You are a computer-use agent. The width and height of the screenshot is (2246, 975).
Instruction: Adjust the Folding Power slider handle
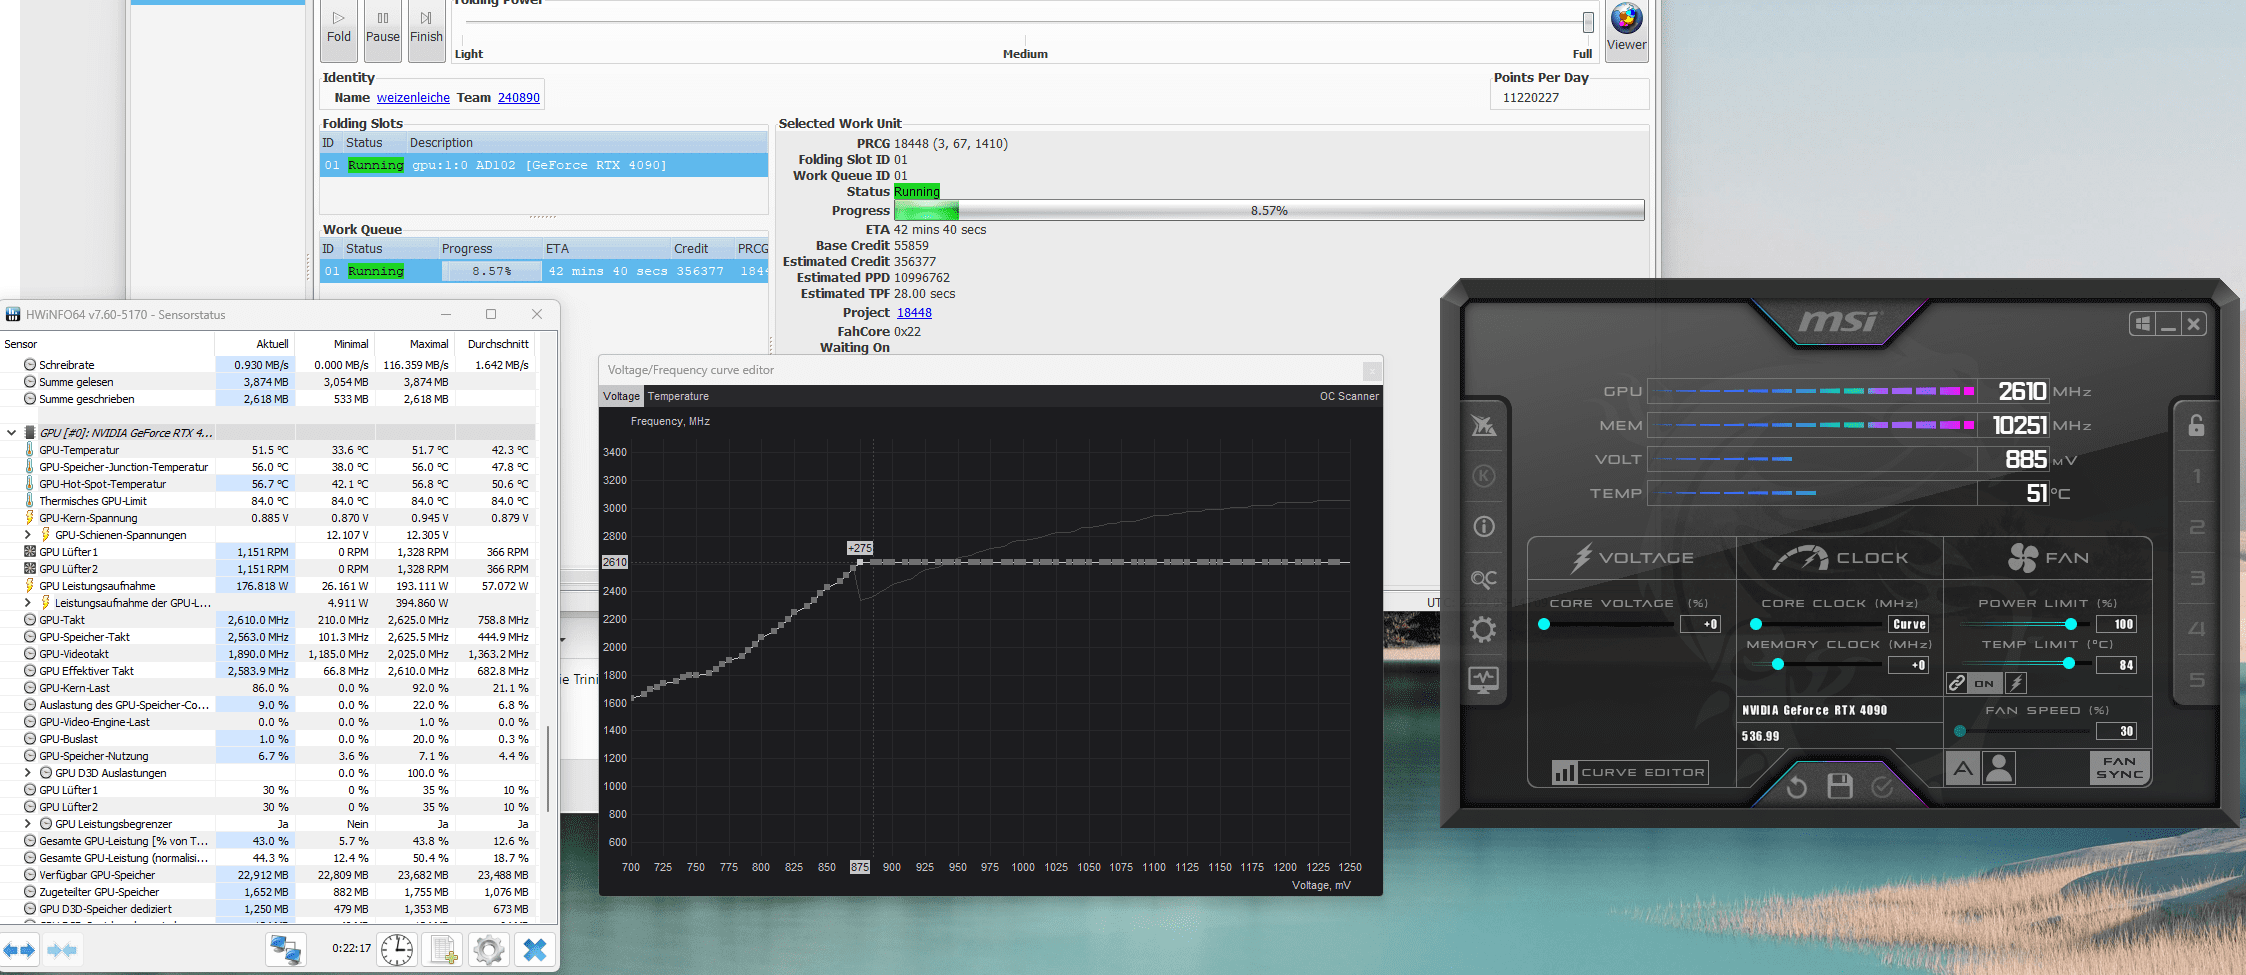tap(1588, 22)
